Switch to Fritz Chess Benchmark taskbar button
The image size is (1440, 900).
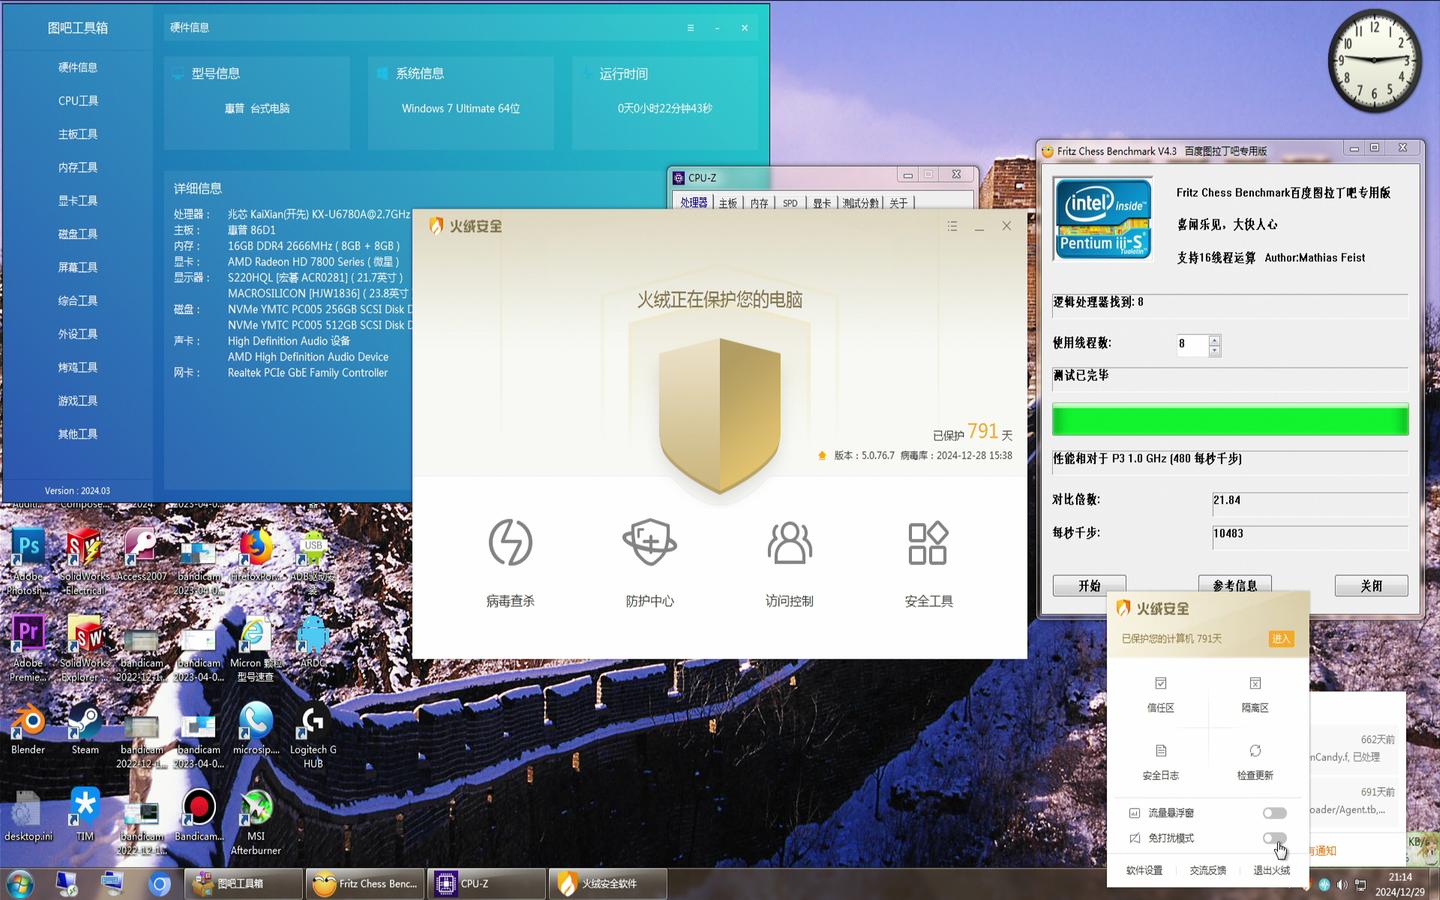365,884
